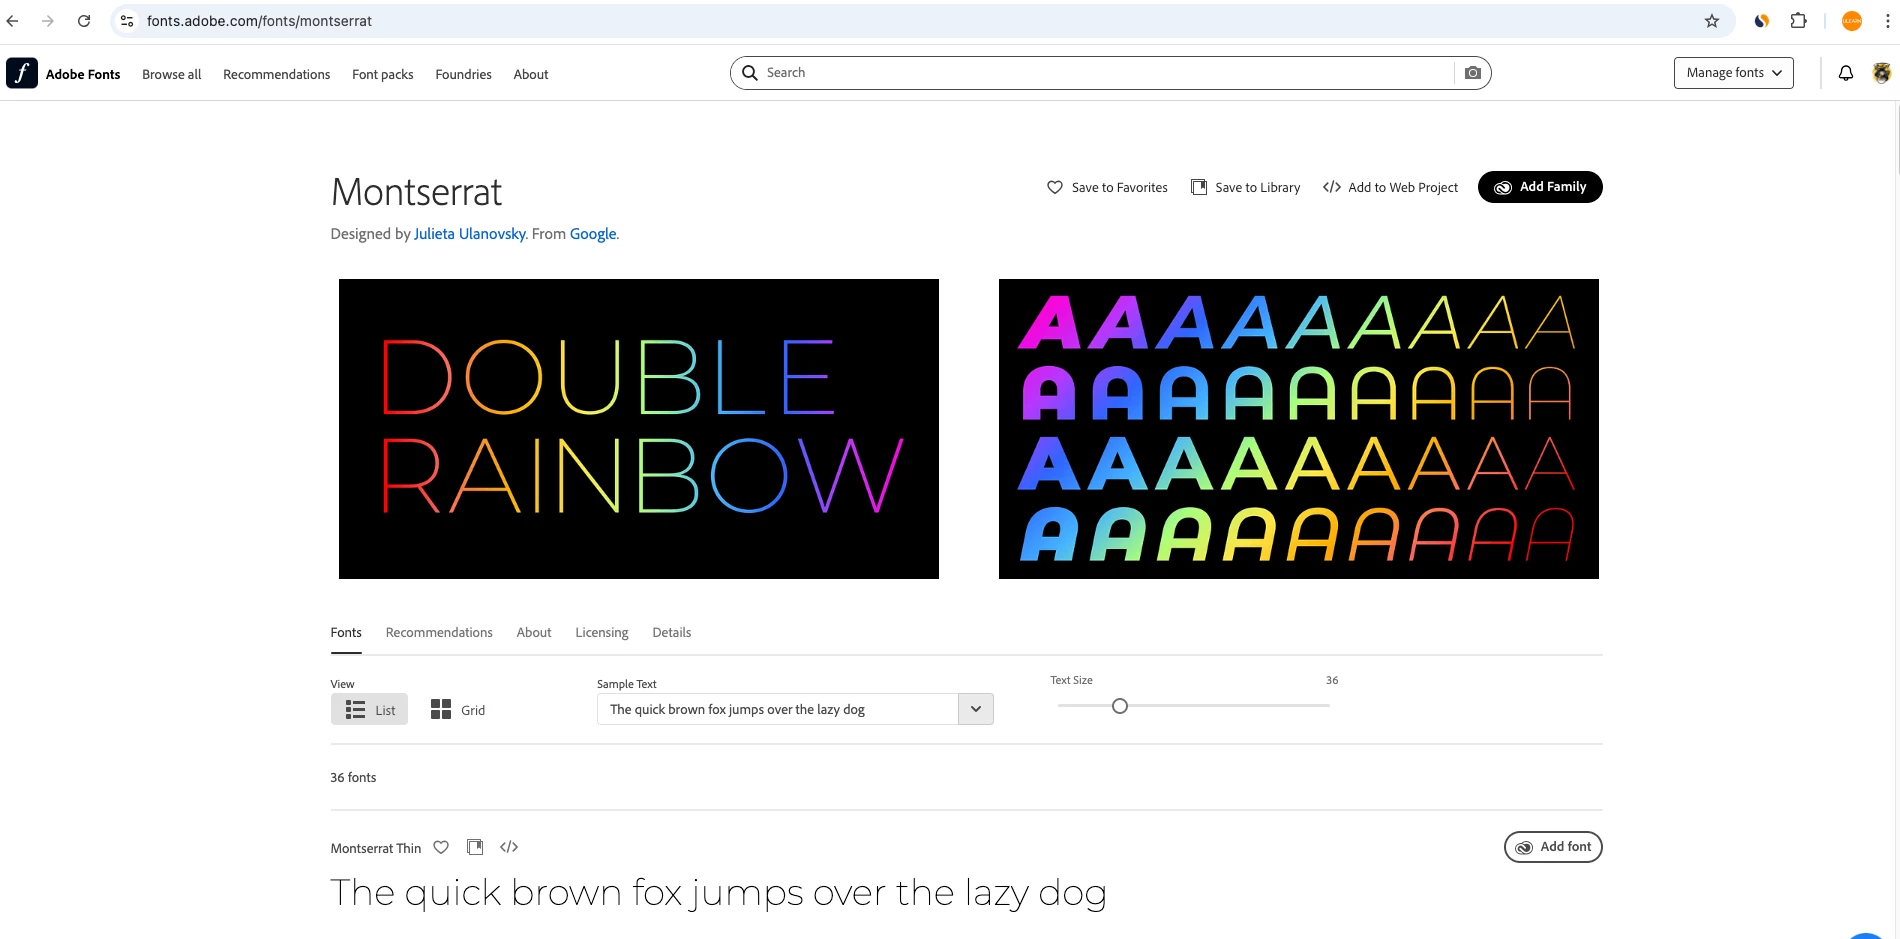Favorite Montserrat Thin with heart icon
The height and width of the screenshot is (939, 1900).
pos(441,847)
